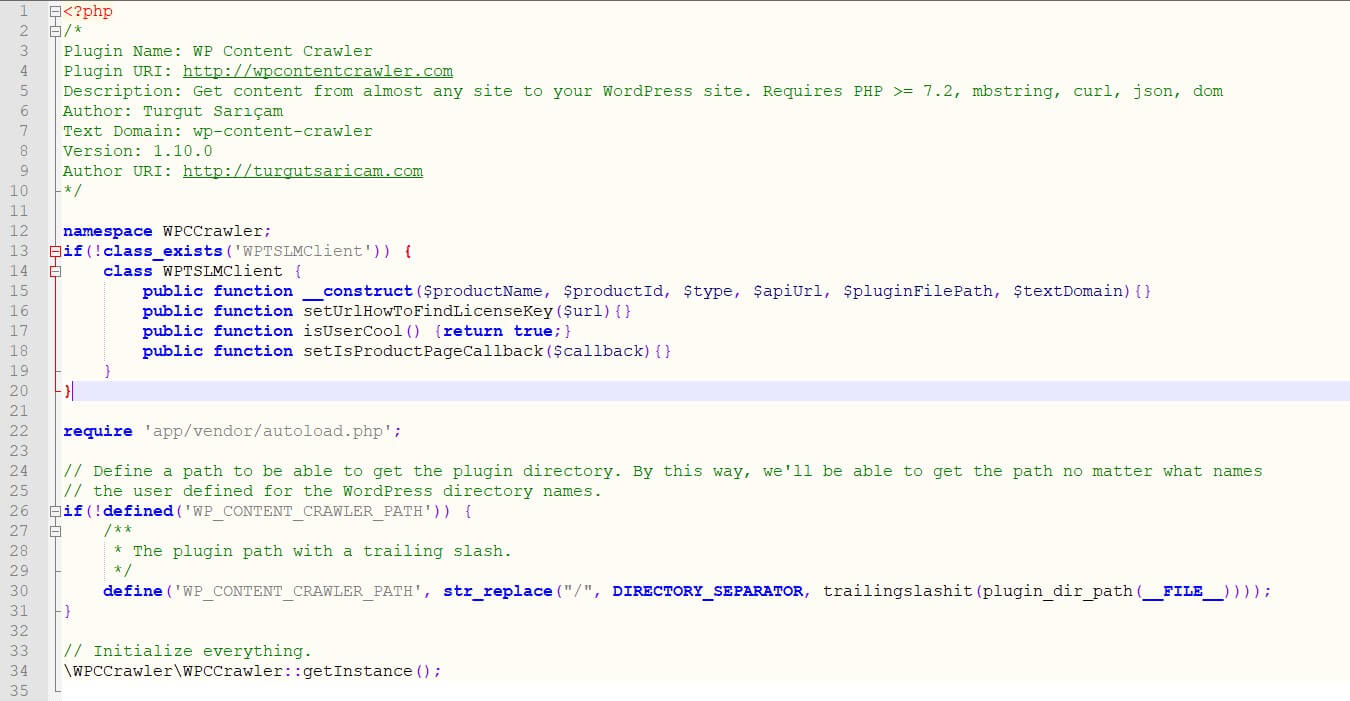Click the 'str_replace' function call
The height and width of the screenshot is (701, 1350).
(x=498, y=591)
